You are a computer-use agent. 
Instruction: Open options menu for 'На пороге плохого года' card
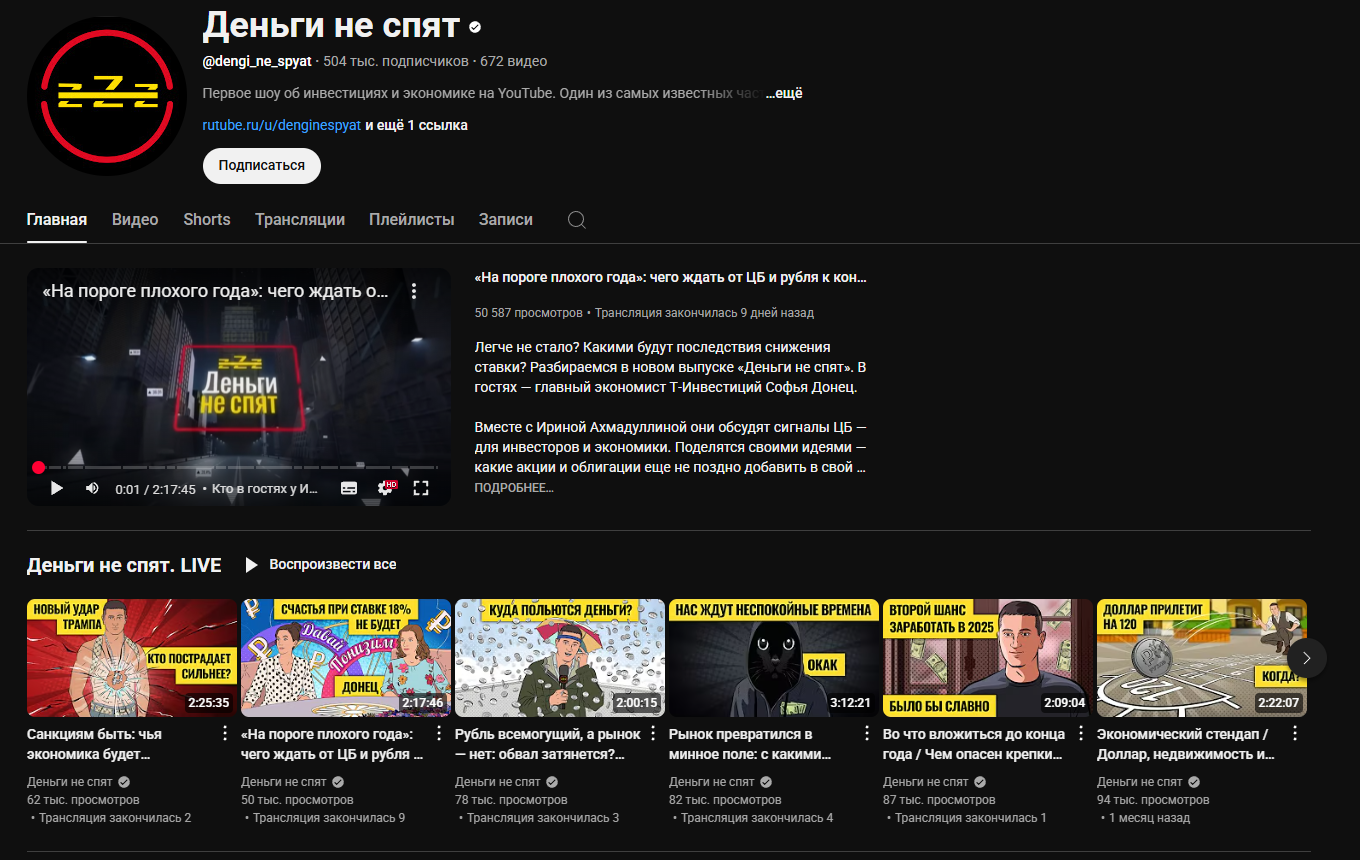(x=439, y=734)
